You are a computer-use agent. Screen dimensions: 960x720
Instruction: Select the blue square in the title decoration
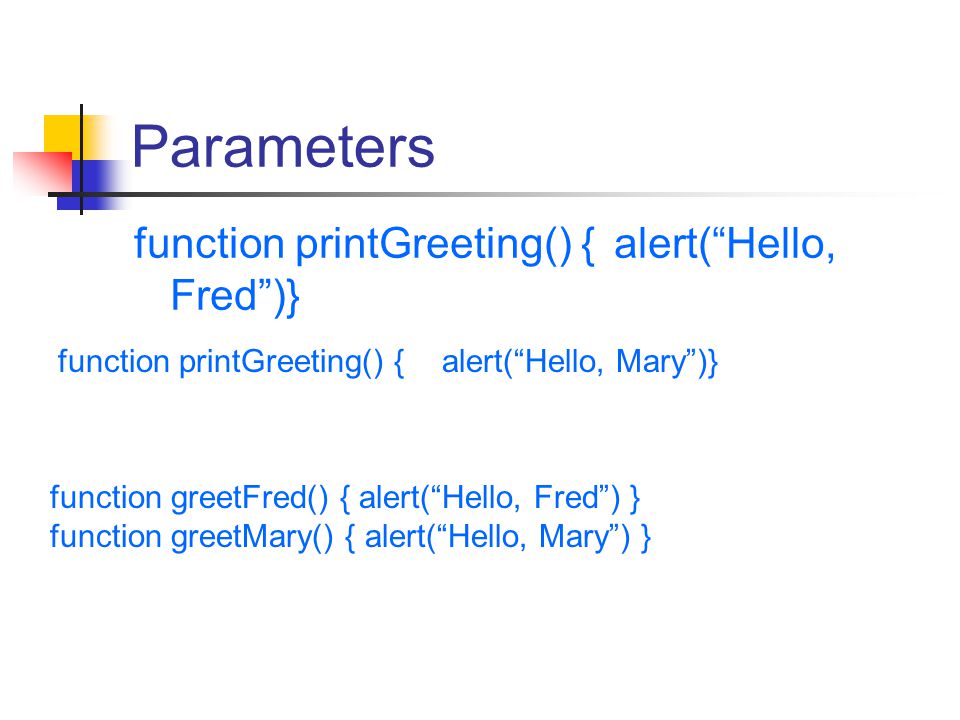[92, 185]
